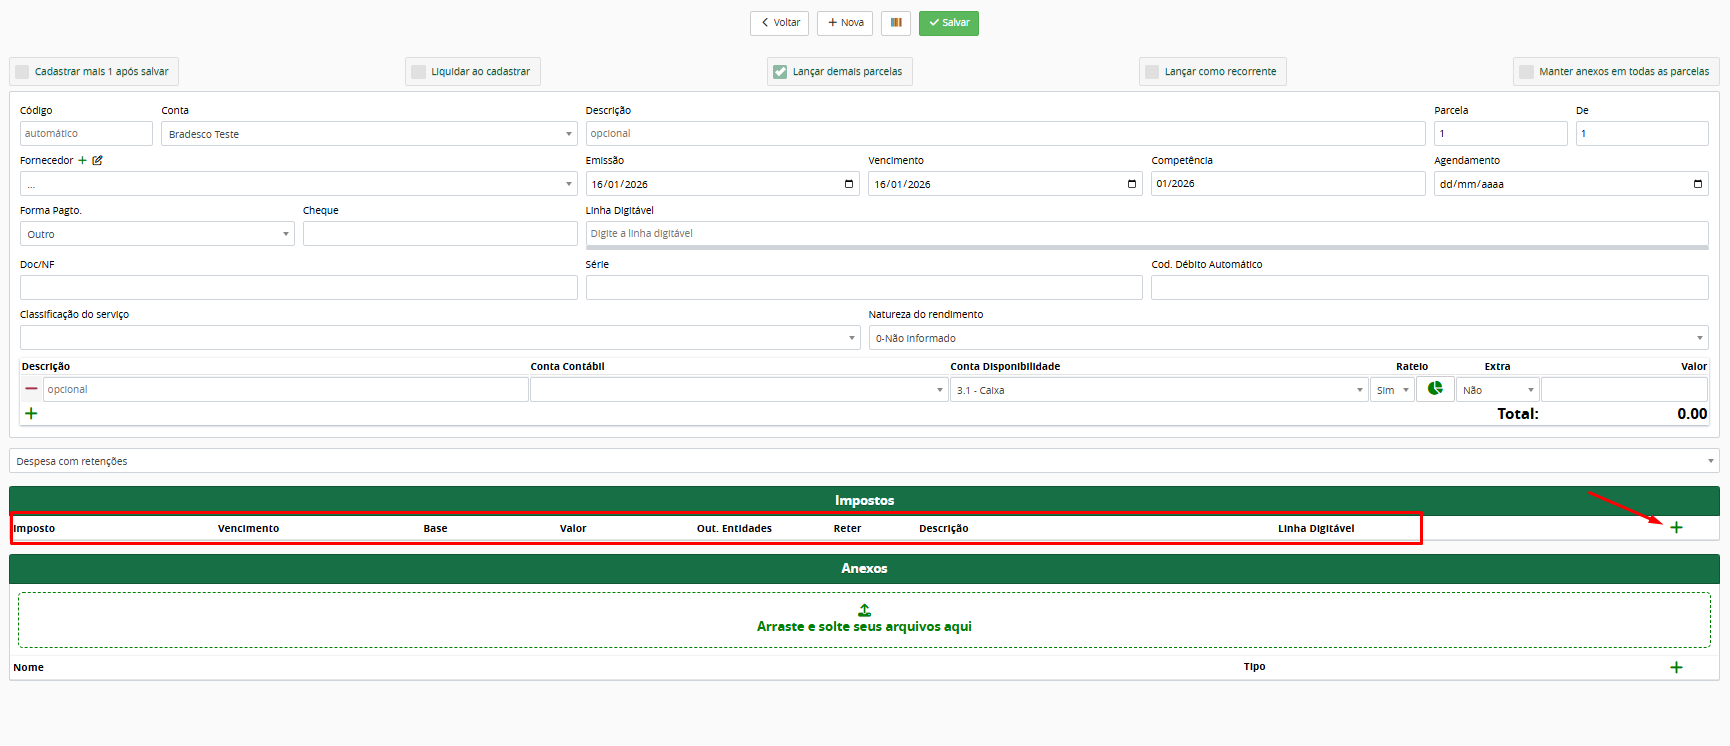Screen dimensions: 1730x746
Task: Open the Conta dropdown showing Bradesco Teste
Action: (369, 134)
